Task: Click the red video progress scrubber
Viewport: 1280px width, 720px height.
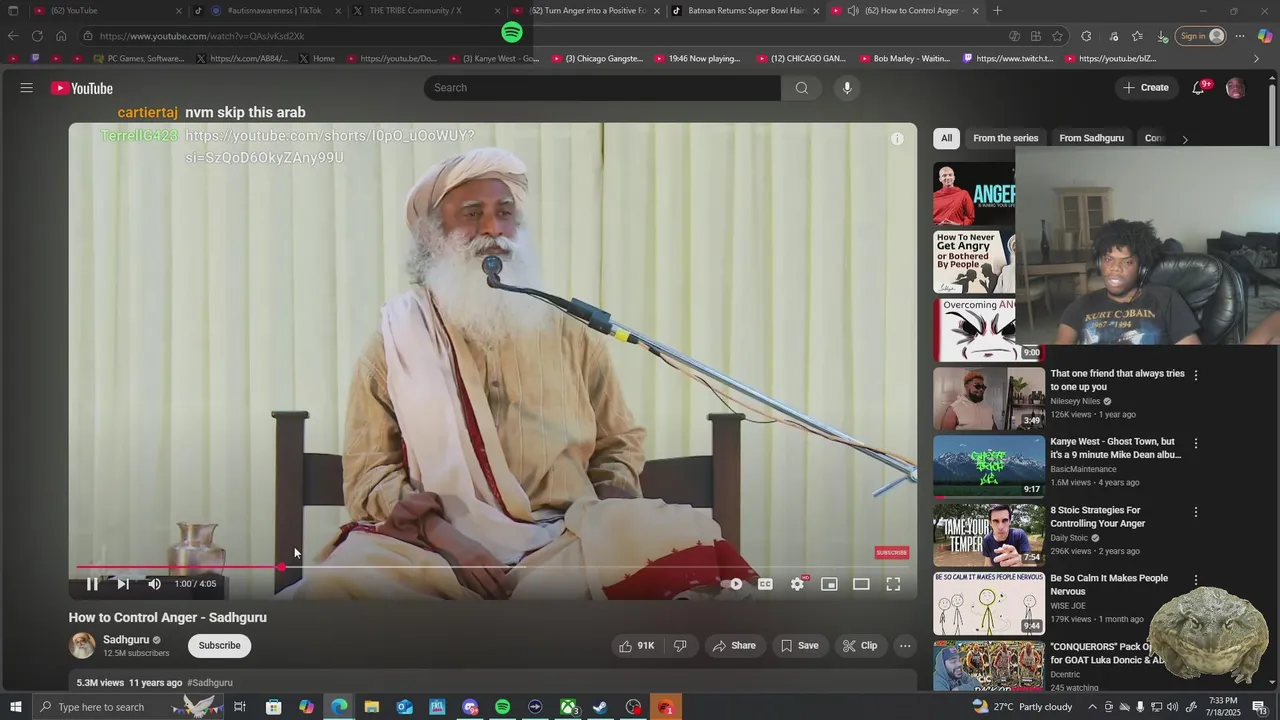Action: tap(282, 567)
